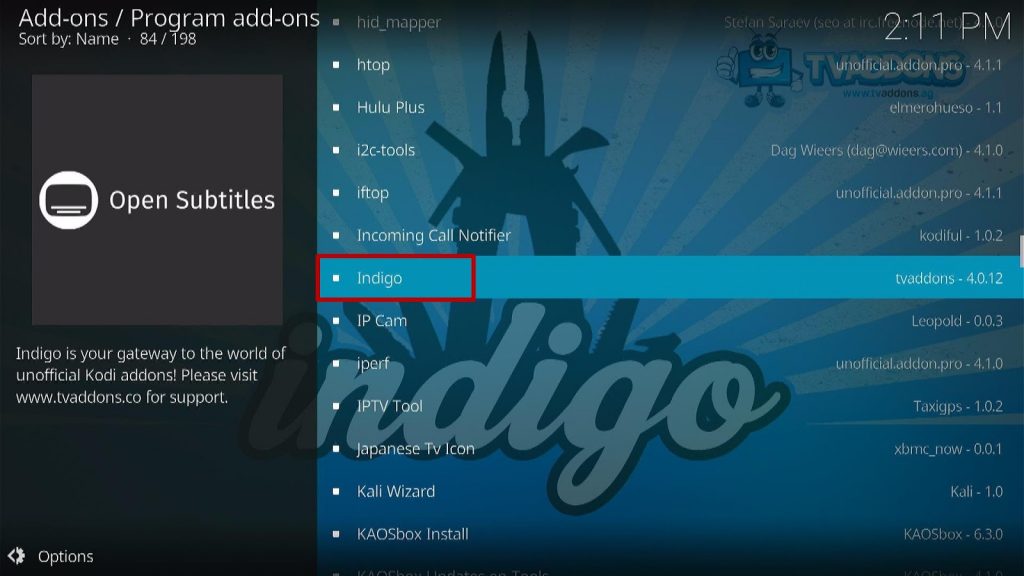Open the IPTV Tool add-on
Viewport: 1024px width, 576px height.
(x=670, y=406)
